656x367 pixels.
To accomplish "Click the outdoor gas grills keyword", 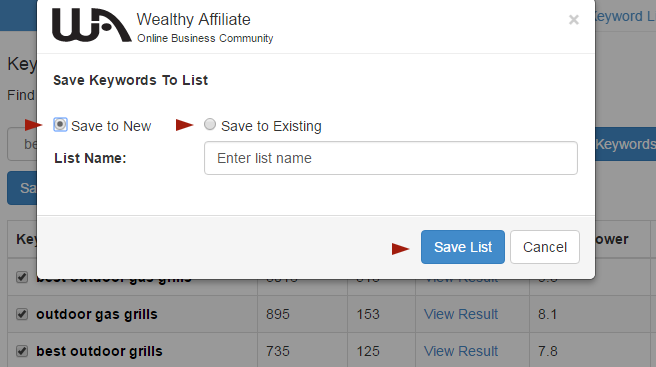I will pos(97,314).
